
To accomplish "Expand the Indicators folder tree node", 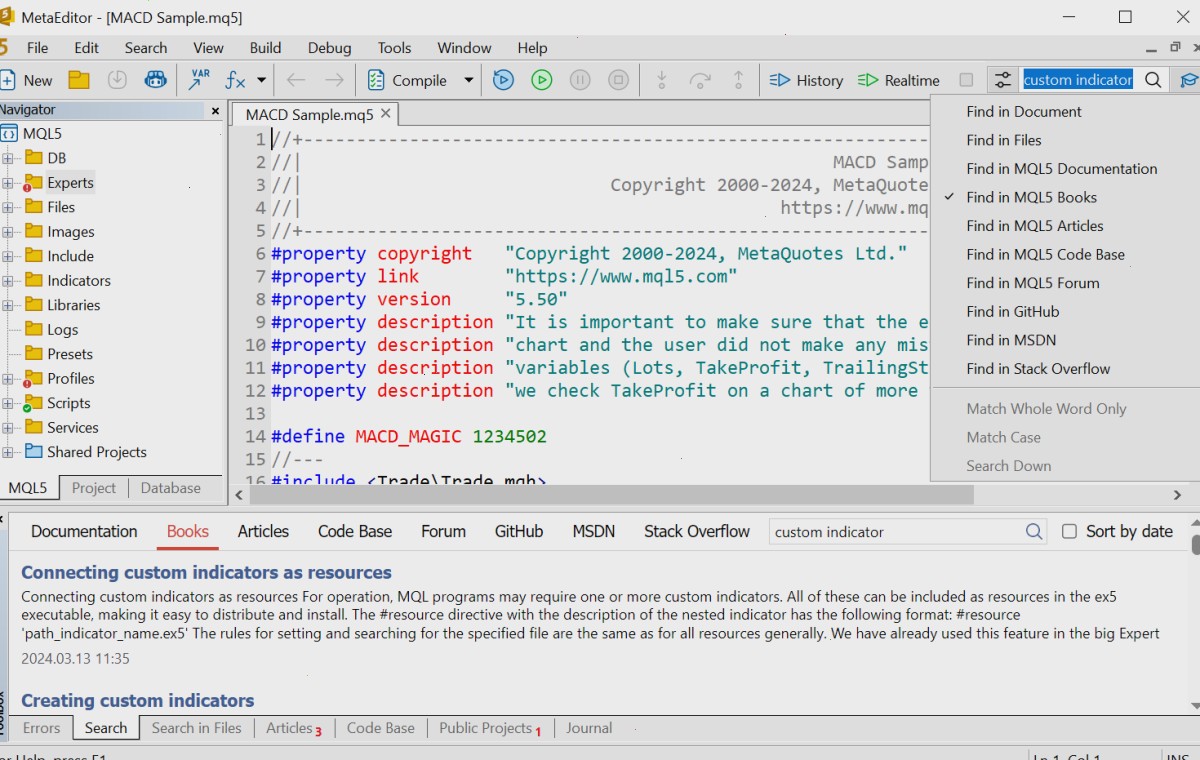I will 8,281.
